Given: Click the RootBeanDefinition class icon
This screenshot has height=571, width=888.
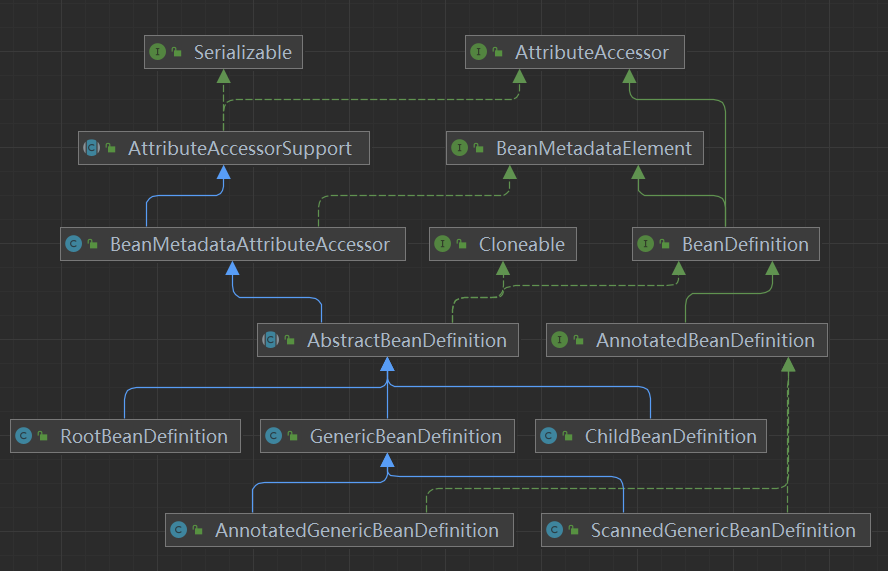Looking at the screenshot, I should point(24,436).
